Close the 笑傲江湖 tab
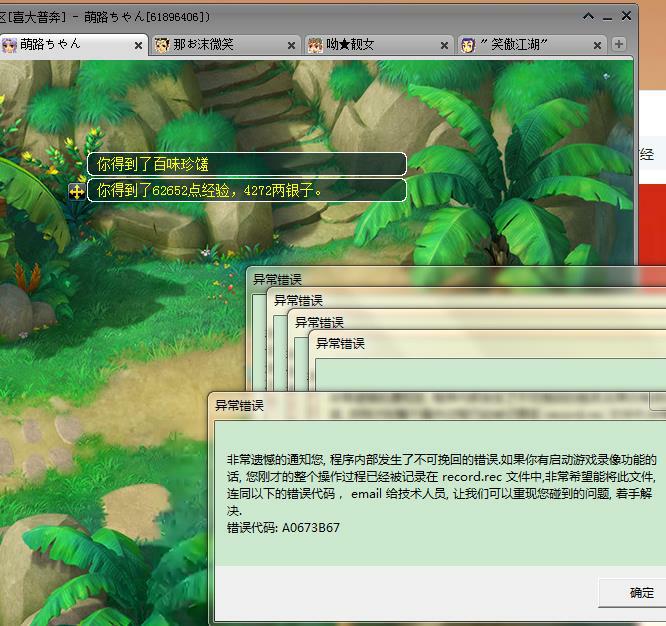 [597, 45]
